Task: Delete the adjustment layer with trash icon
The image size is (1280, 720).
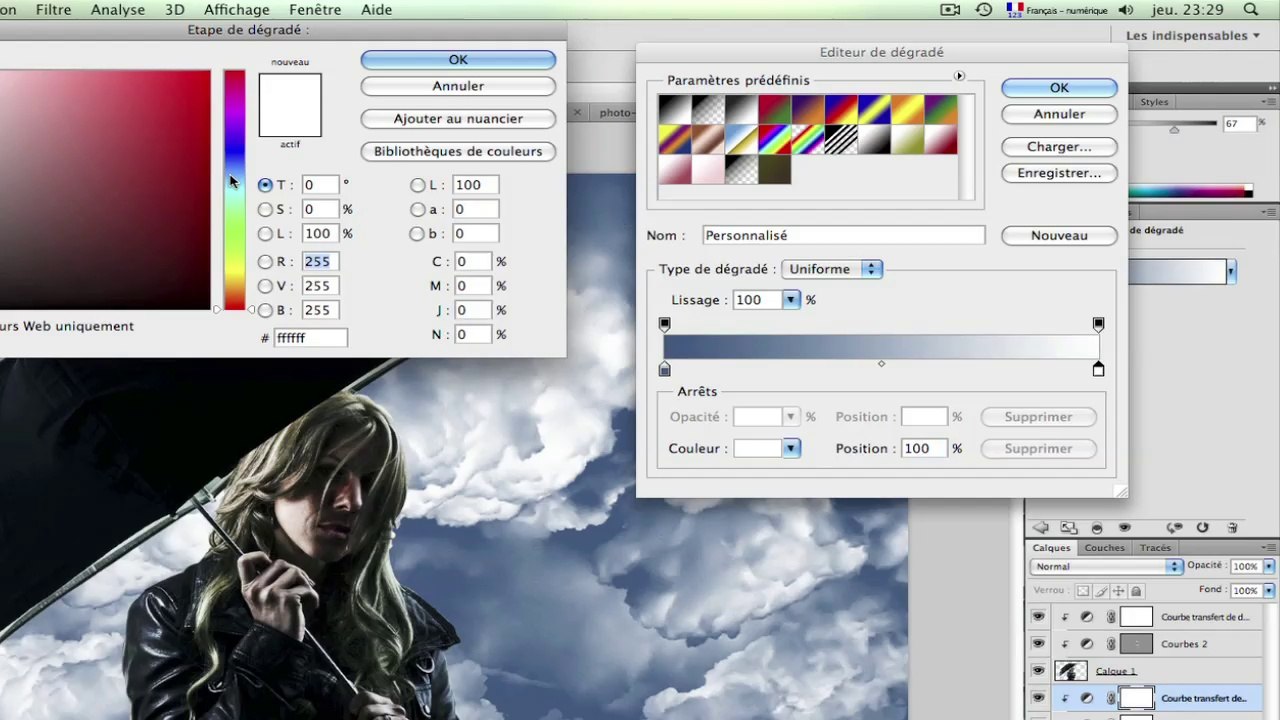Action: [1232, 527]
